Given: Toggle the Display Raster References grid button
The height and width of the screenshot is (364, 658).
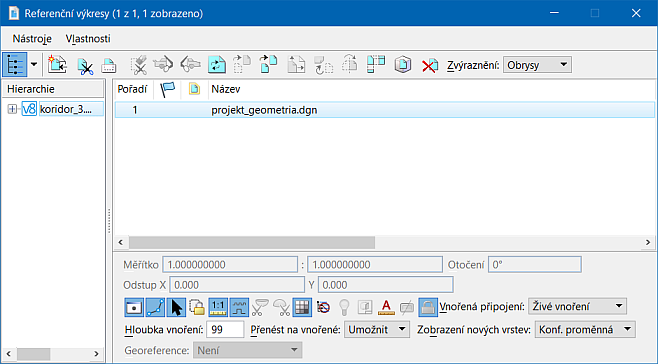Looking at the screenshot, I should click(302, 307).
